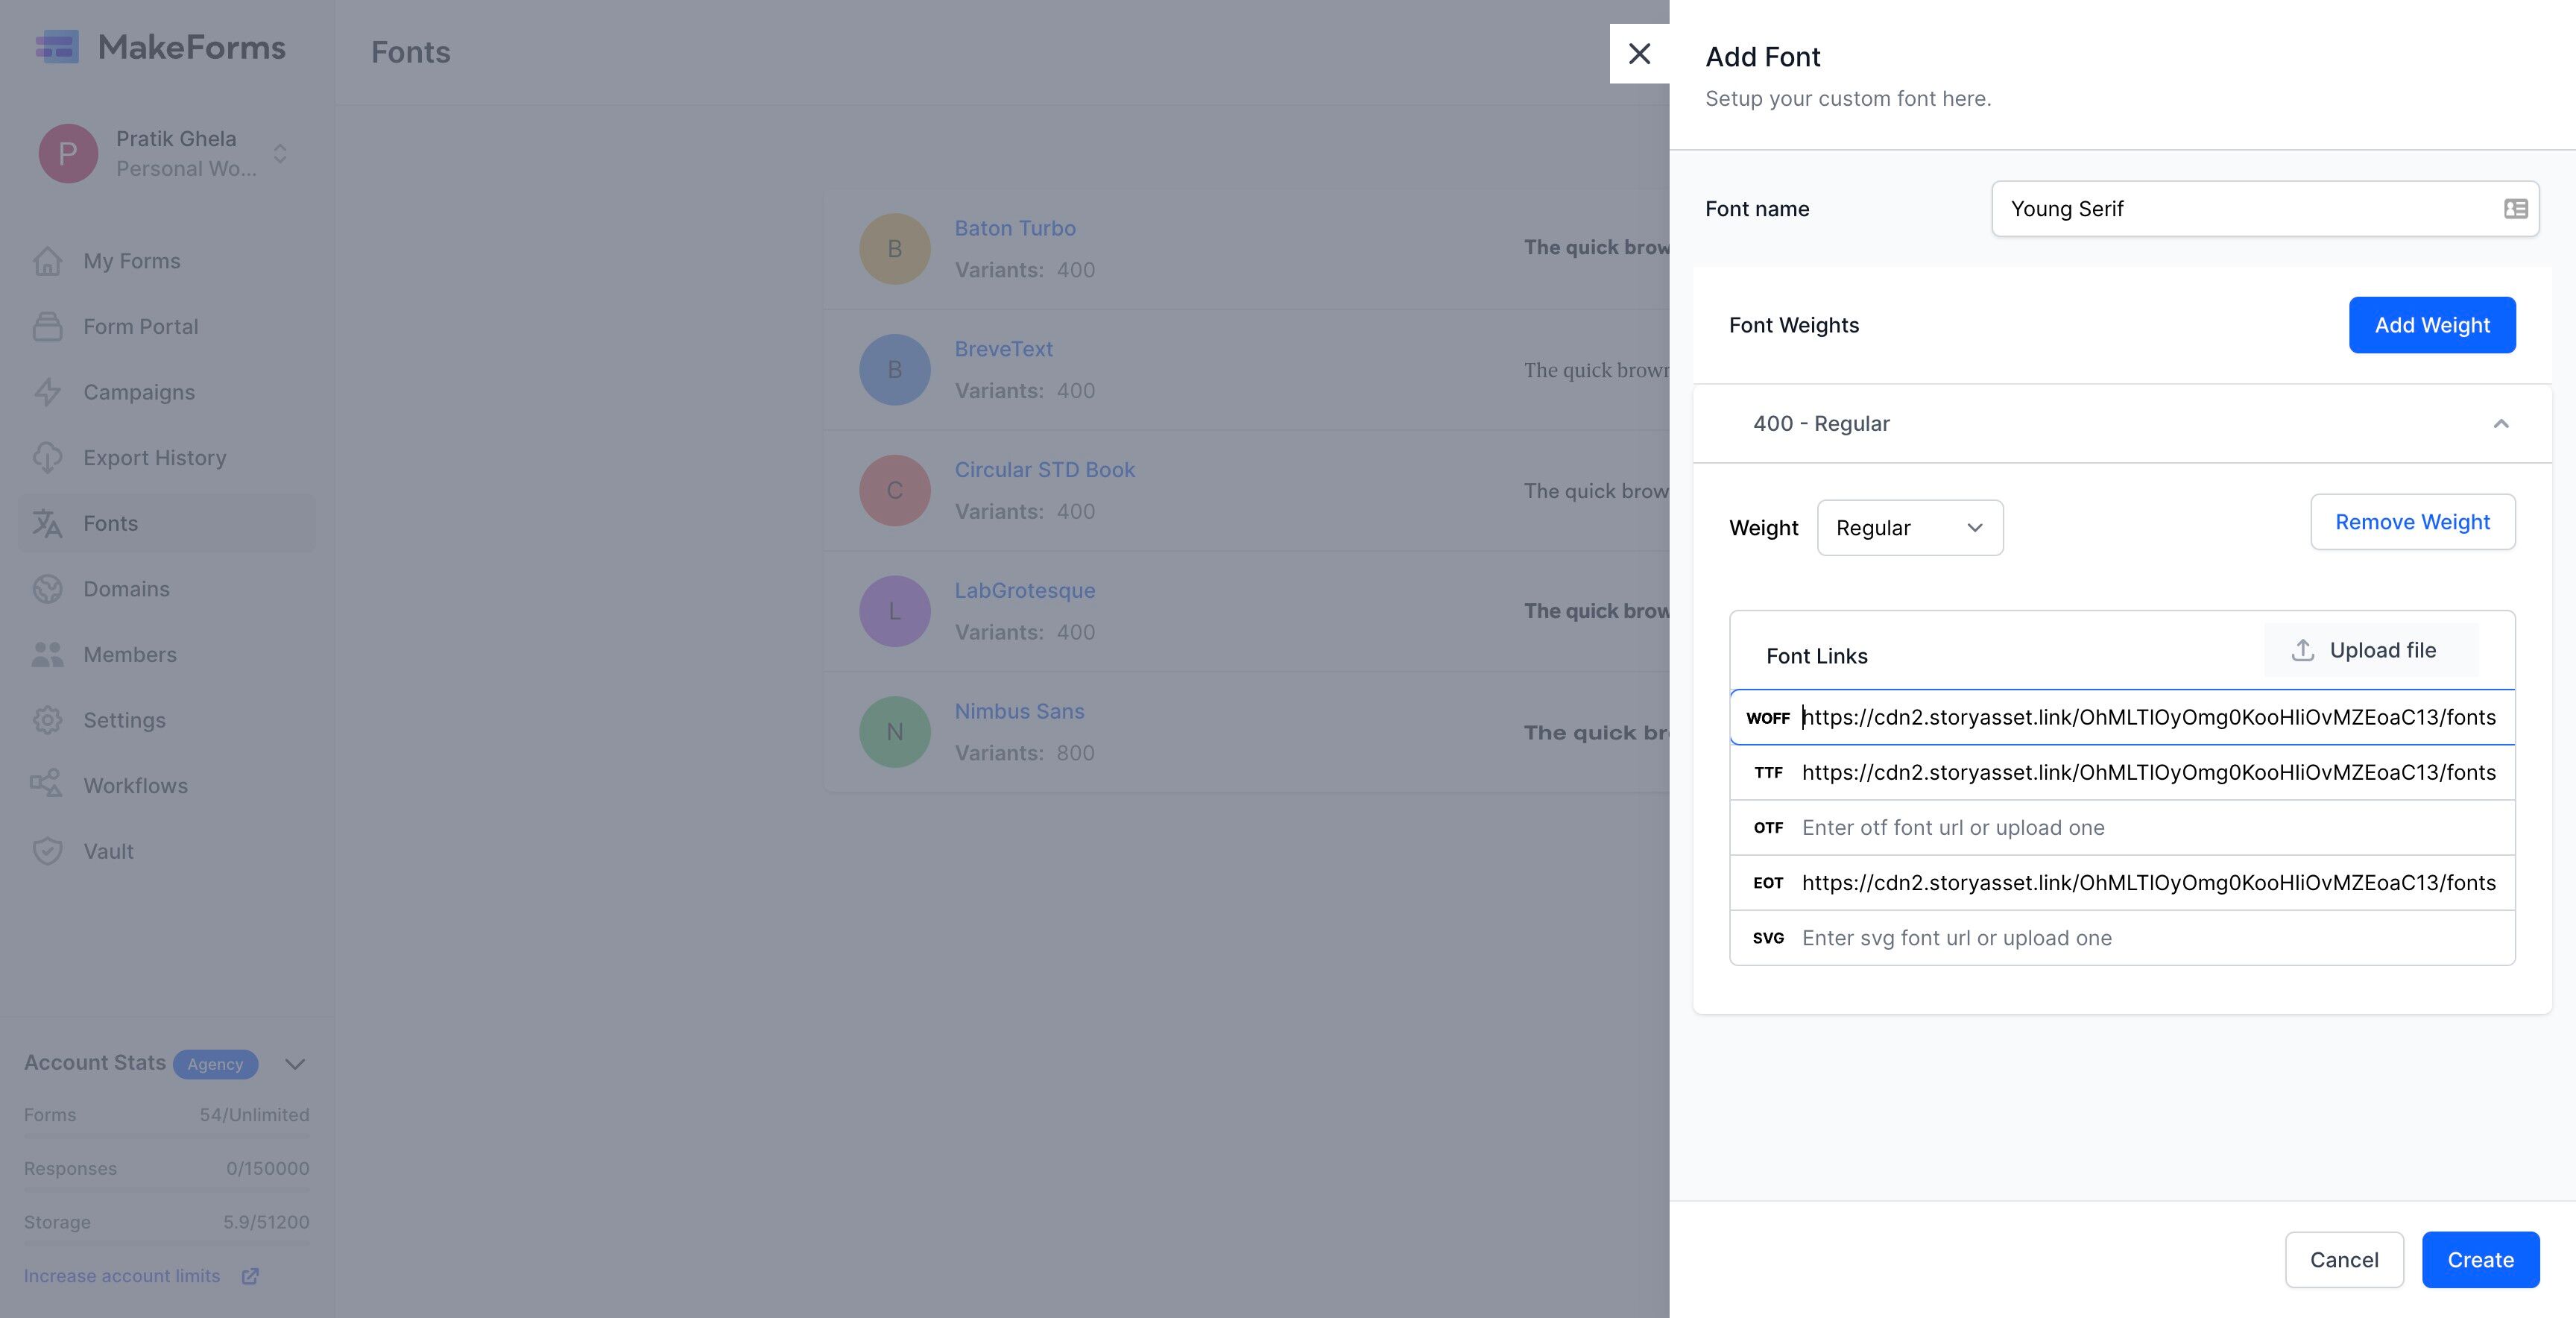The height and width of the screenshot is (1318, 2576).
Task: Open Export History
Action: pos(155,458)
